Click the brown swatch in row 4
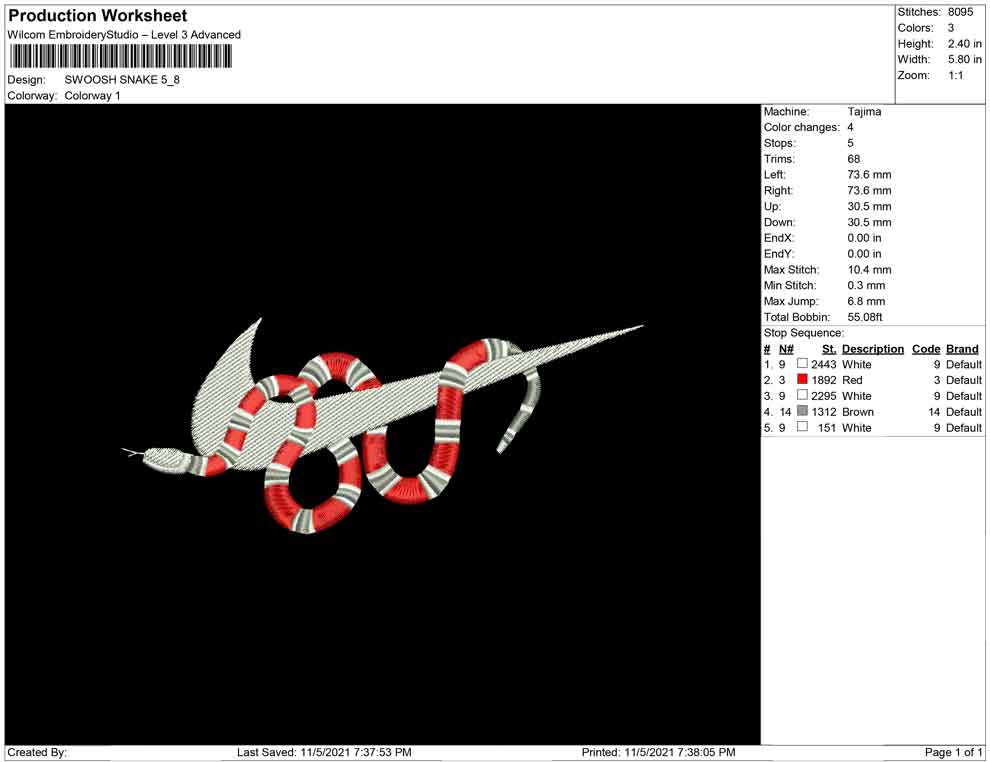This screenshot has height=762, width=990. pyautogui.click(x=802, y=411)
